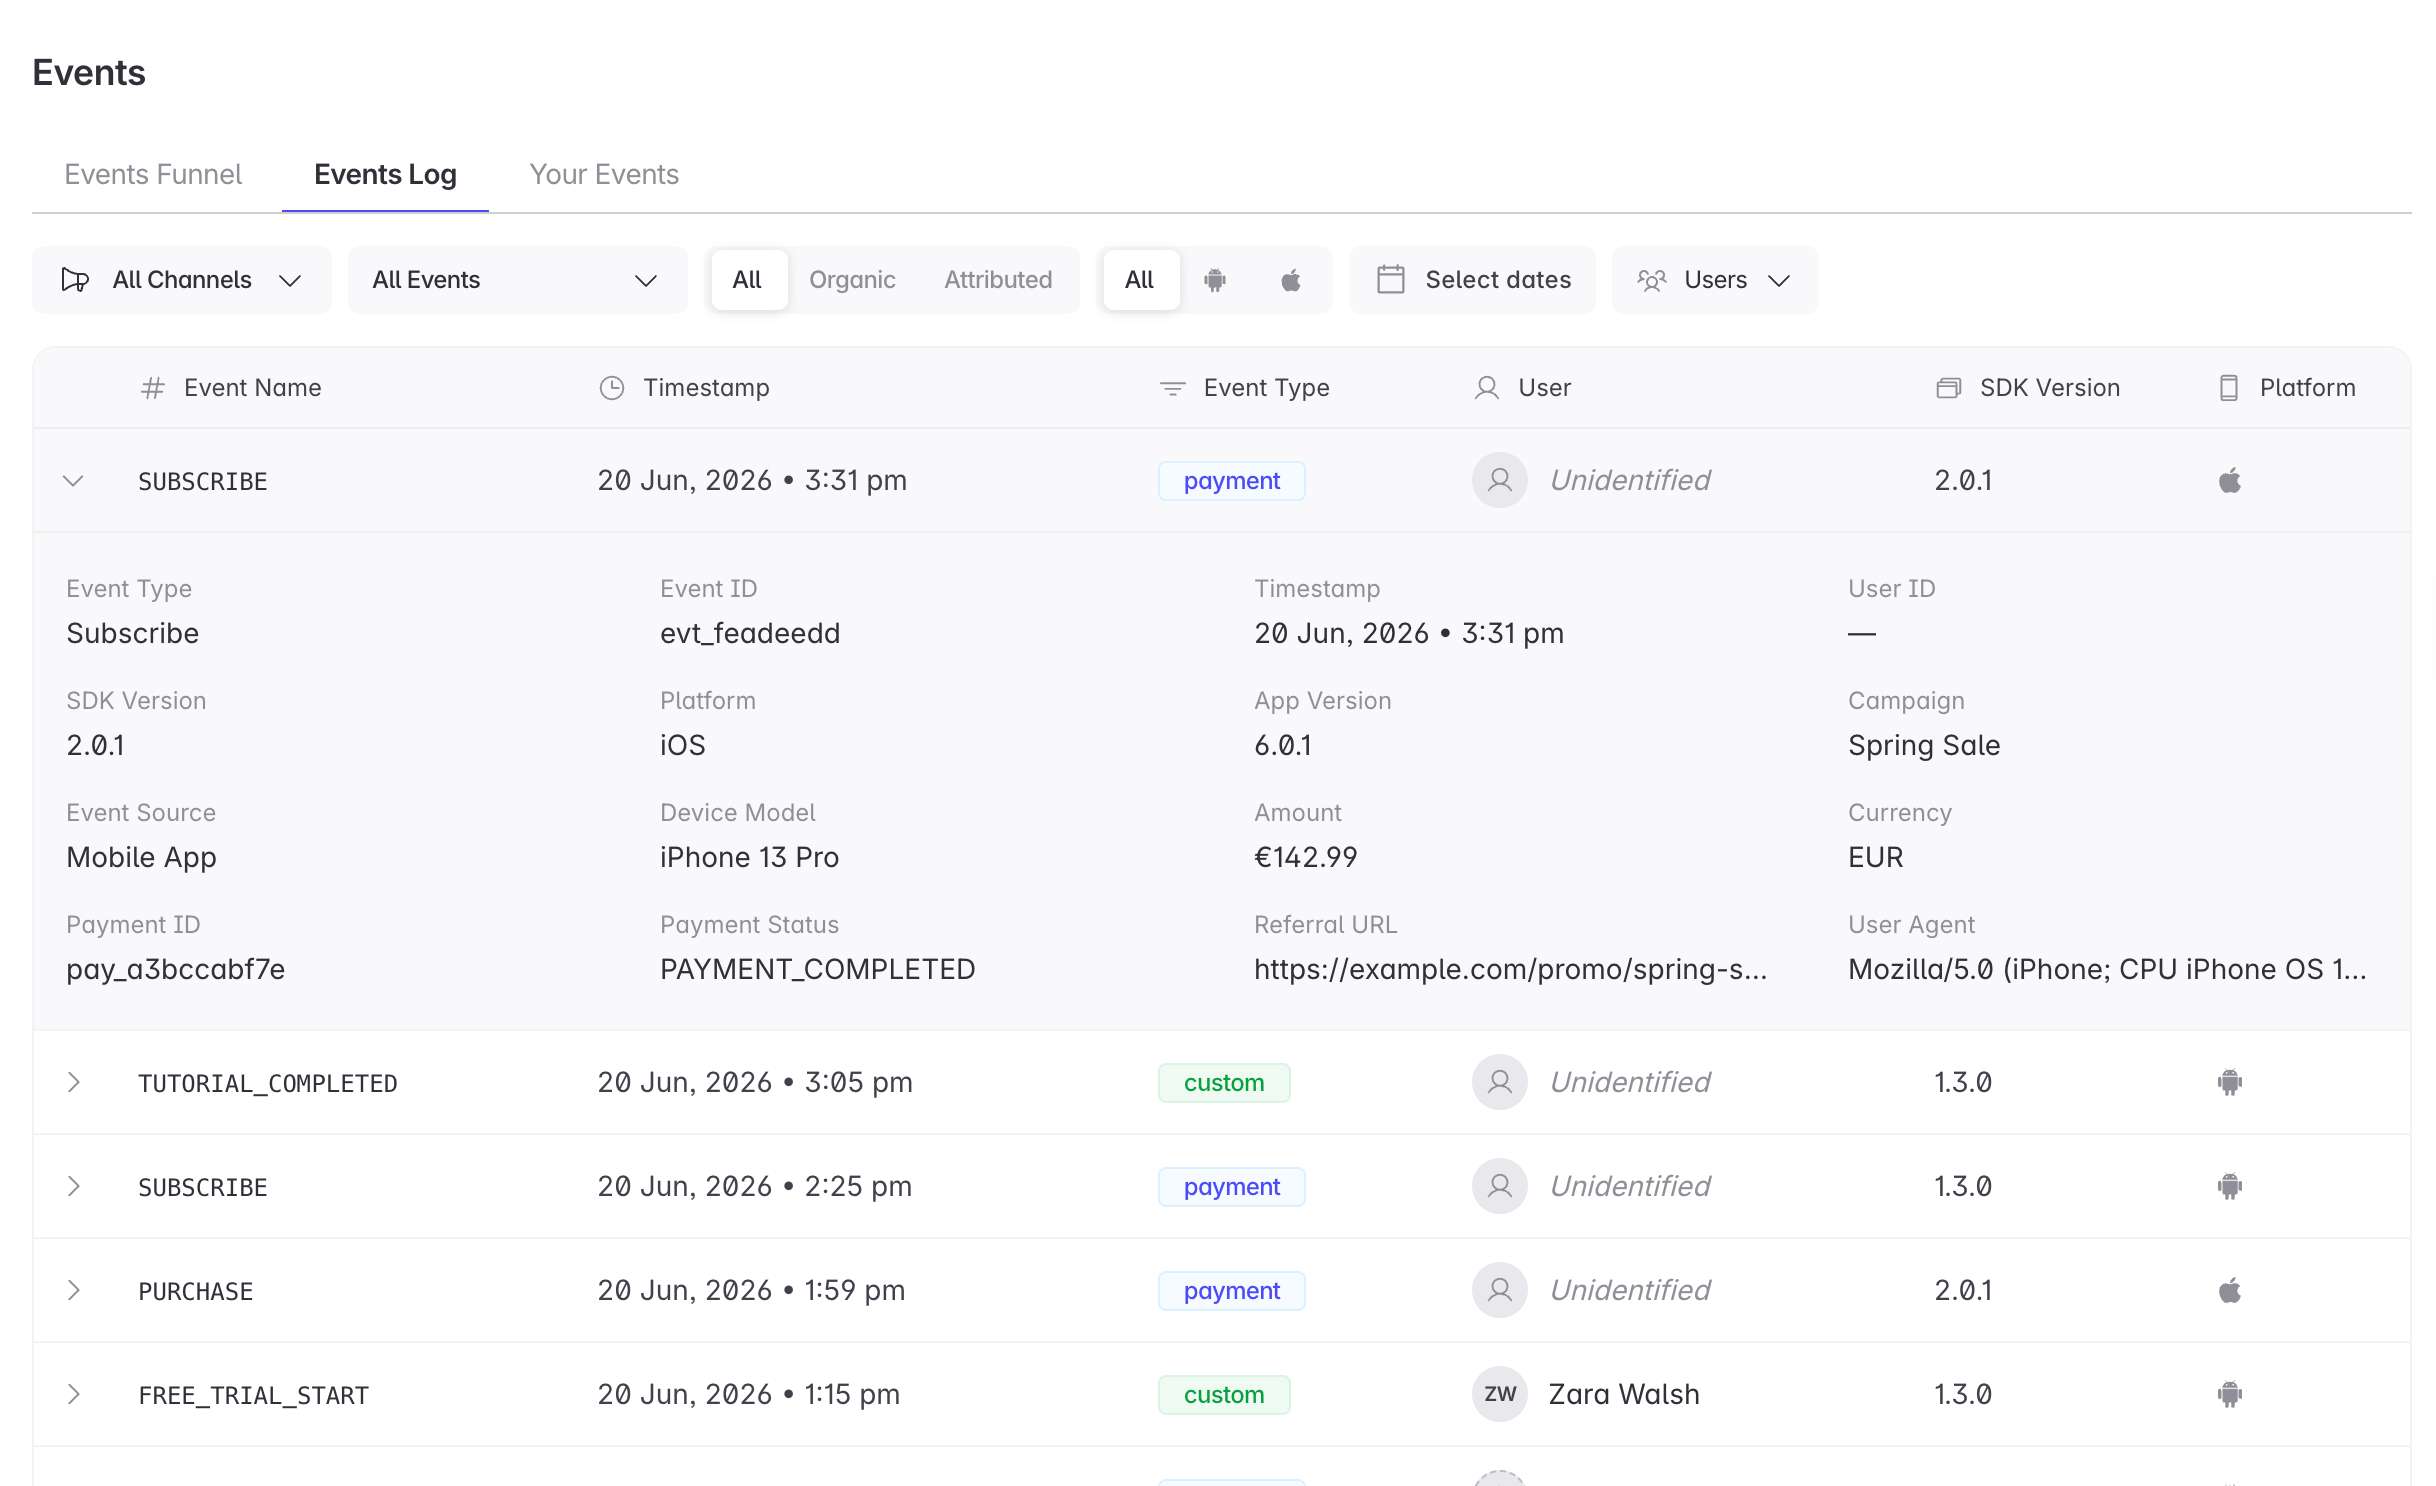Image resolution: width=2436 pixels, height=1486 pixels.
Task: Click the user avatar on 3:31 pm SUBSCRIBE row
Action: tap(1499, 481)
